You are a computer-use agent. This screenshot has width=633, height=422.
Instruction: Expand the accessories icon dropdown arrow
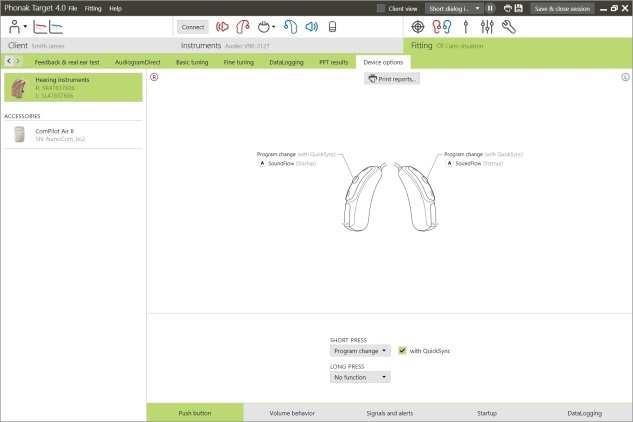click(x=273, y=27)
